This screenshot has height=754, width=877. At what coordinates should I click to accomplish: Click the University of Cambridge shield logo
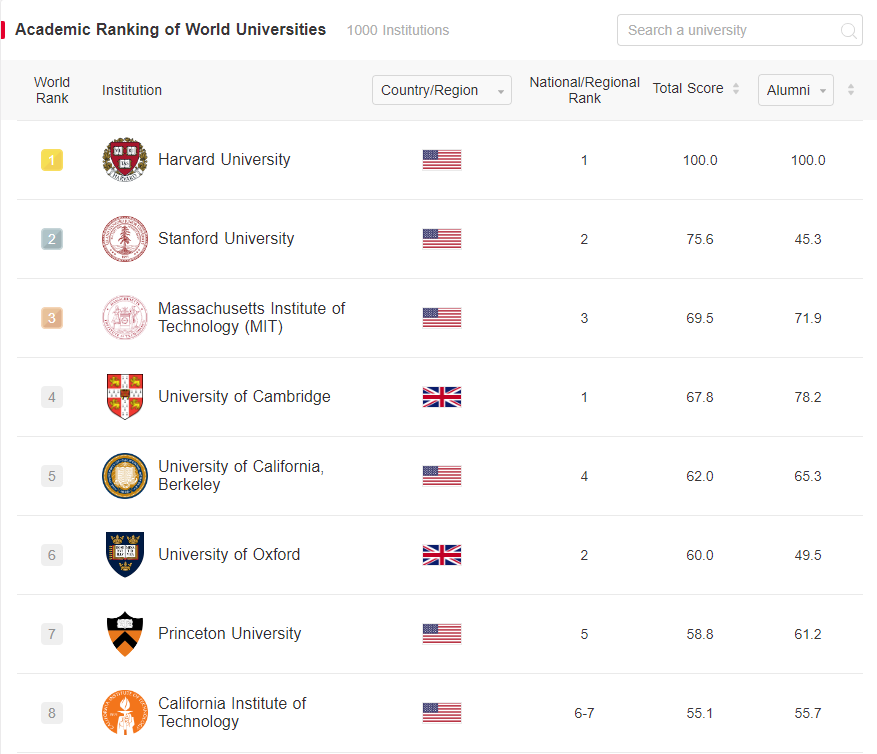[x=125, y=397]
